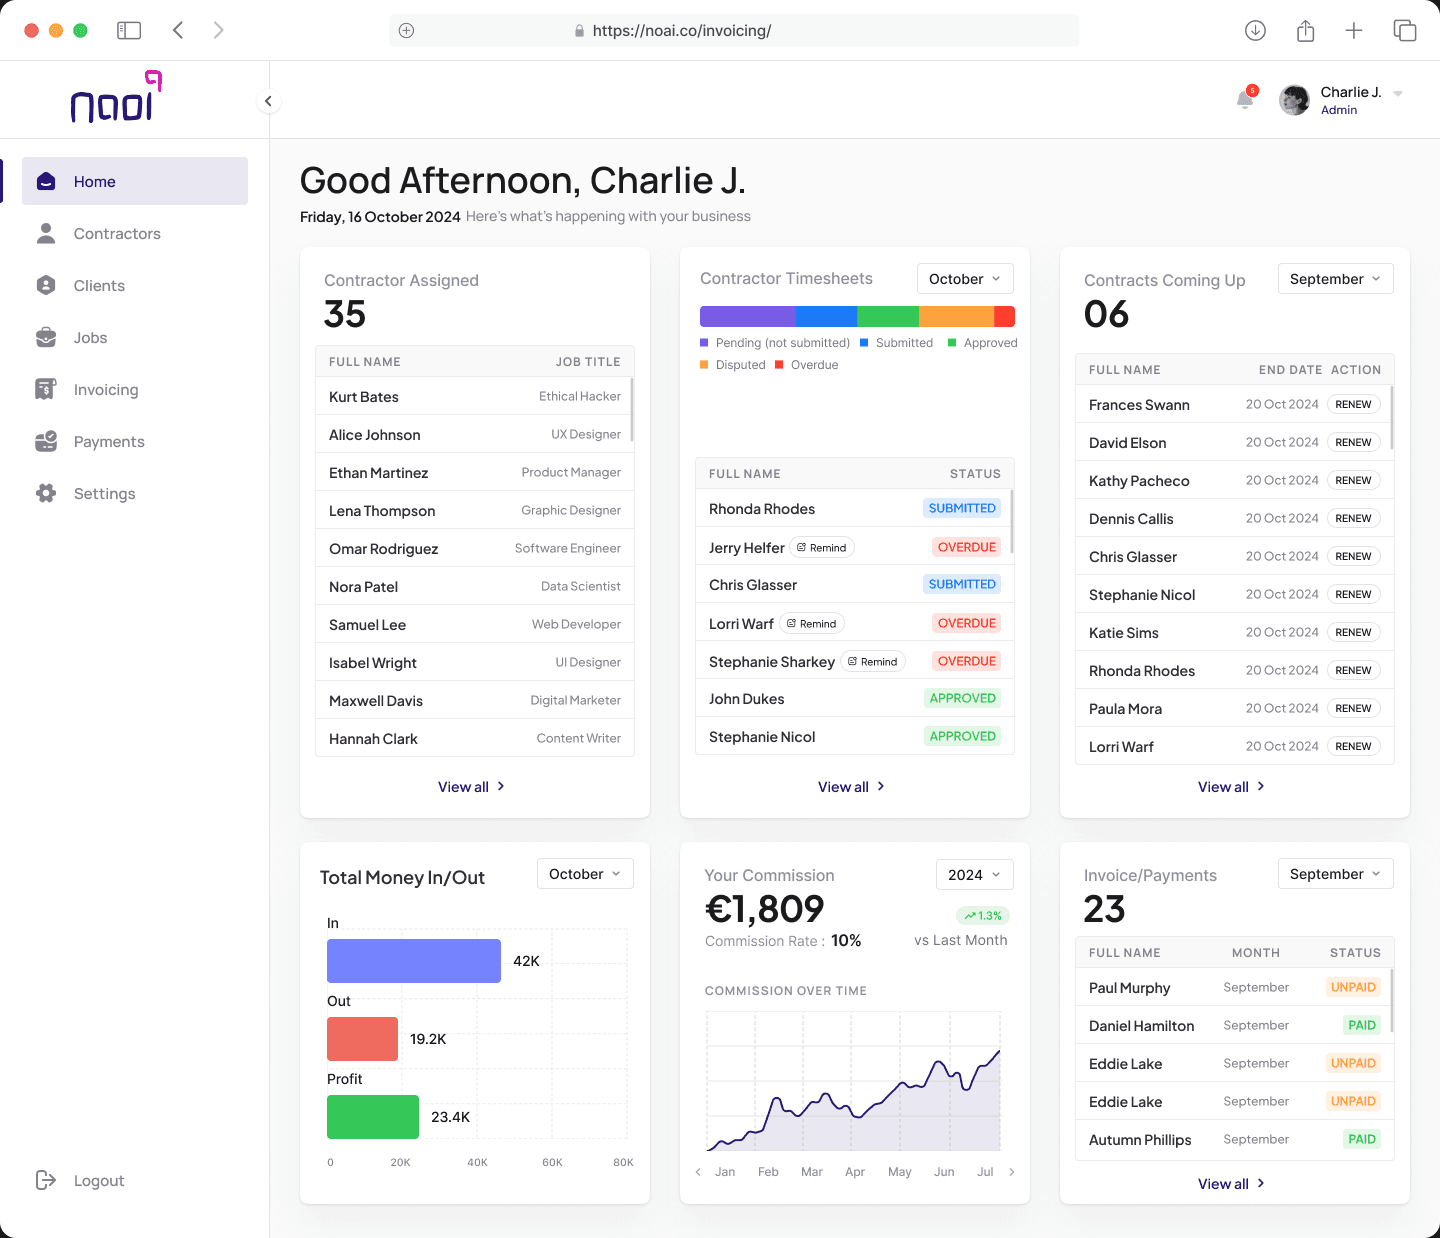Screen dimensions: 1440x1238
Task: Open Jobs in the sidebar menu
Action: 135,337
